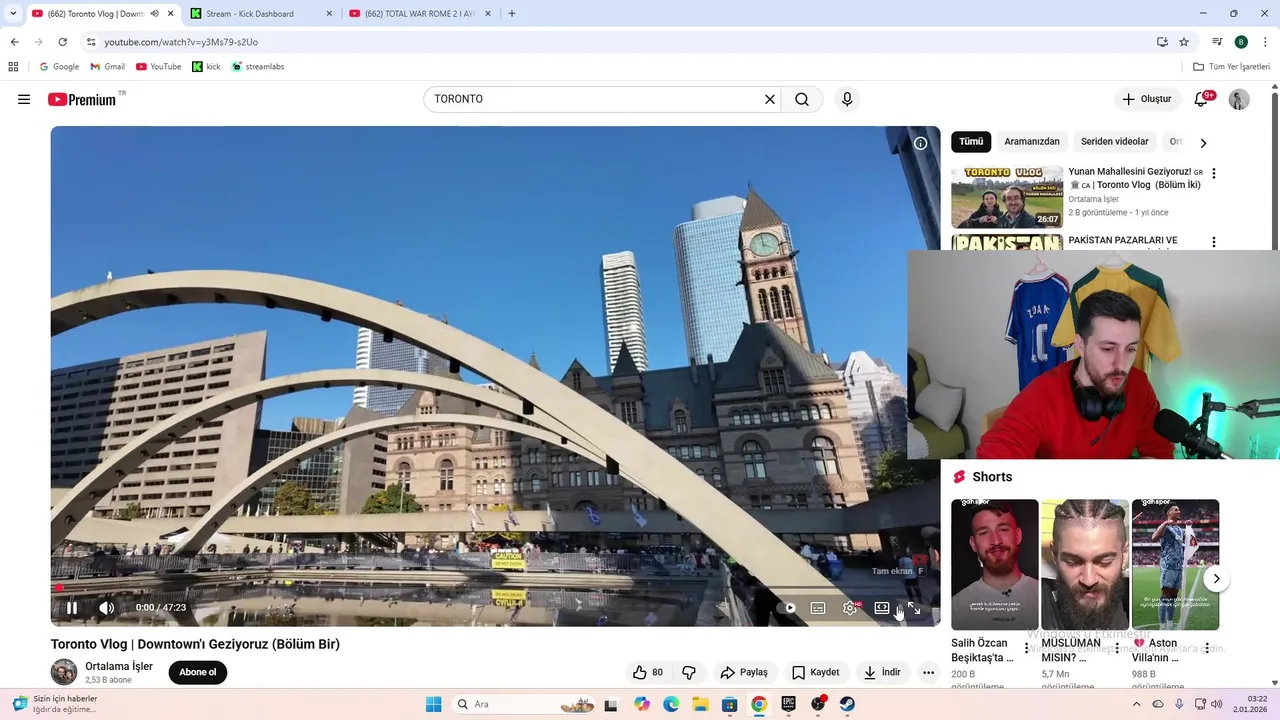The image size is (1280, 720).
Task: Open the player settings gear
Action: [850, 608]
